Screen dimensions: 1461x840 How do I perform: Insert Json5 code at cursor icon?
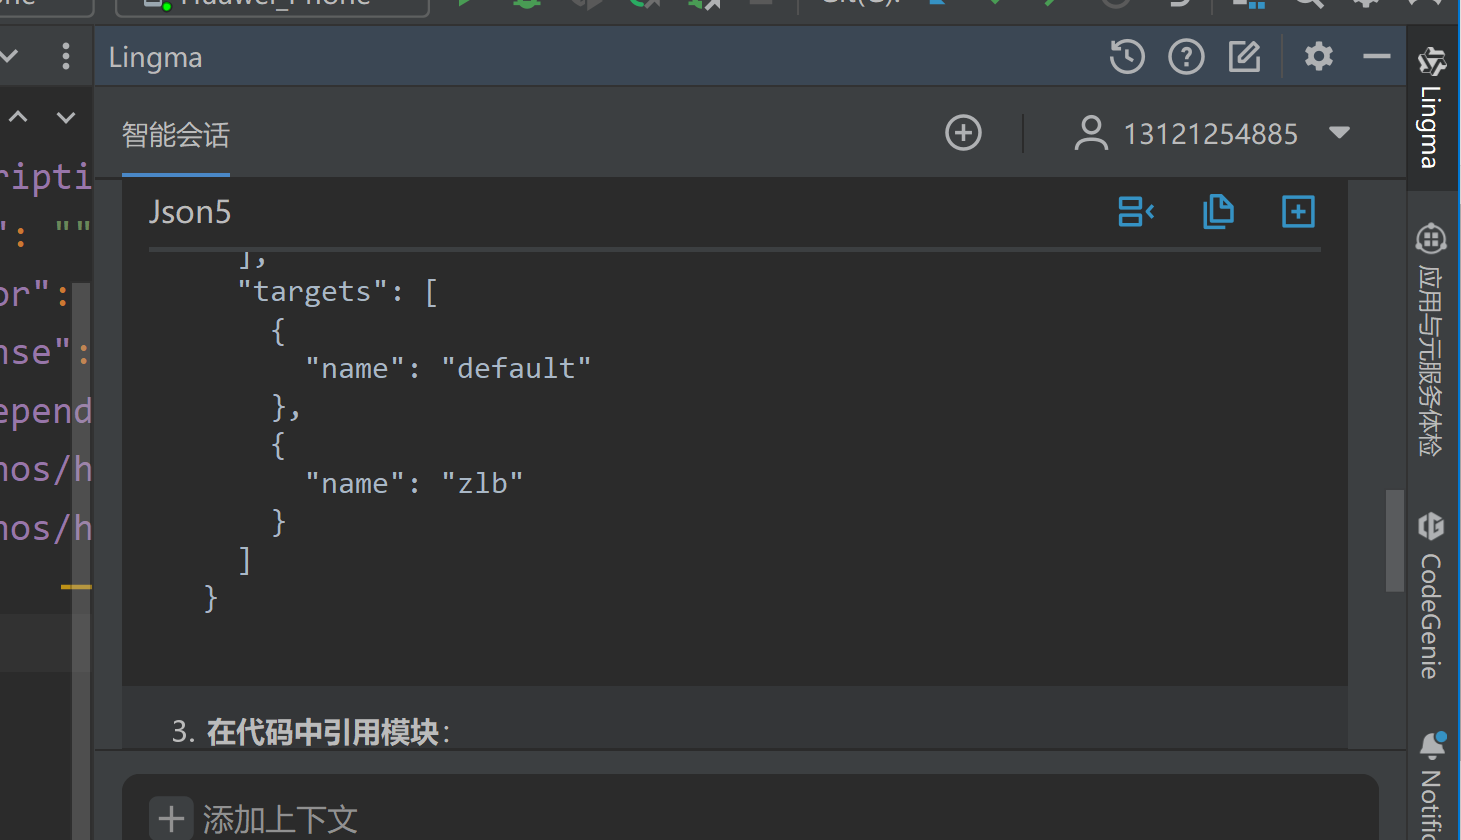1136,212
